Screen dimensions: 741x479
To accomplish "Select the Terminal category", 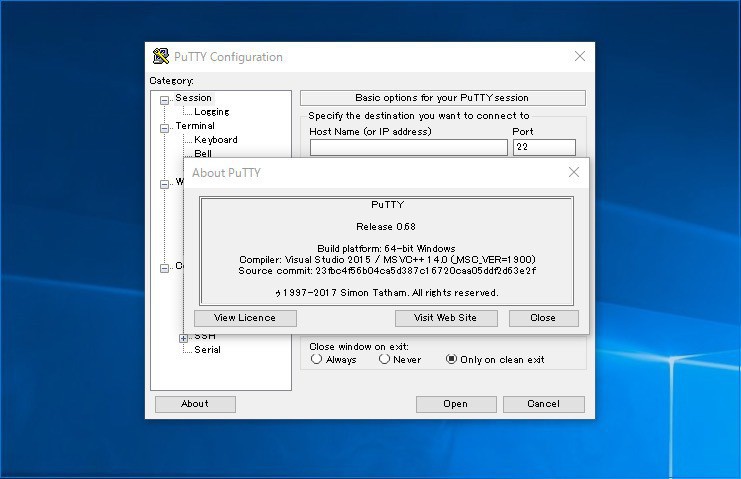I will [x=195, y=126].
